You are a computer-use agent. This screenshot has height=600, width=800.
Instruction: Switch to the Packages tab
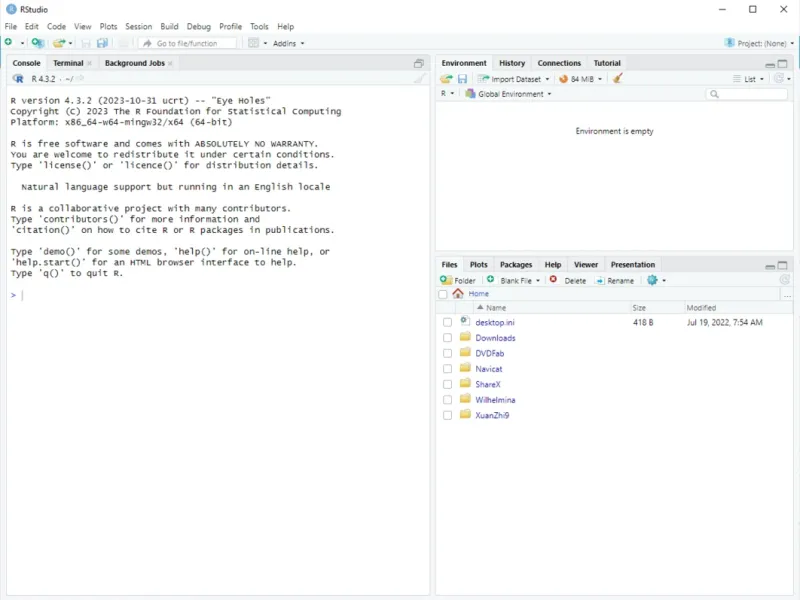pyautogui.click(x=516, y=264)
